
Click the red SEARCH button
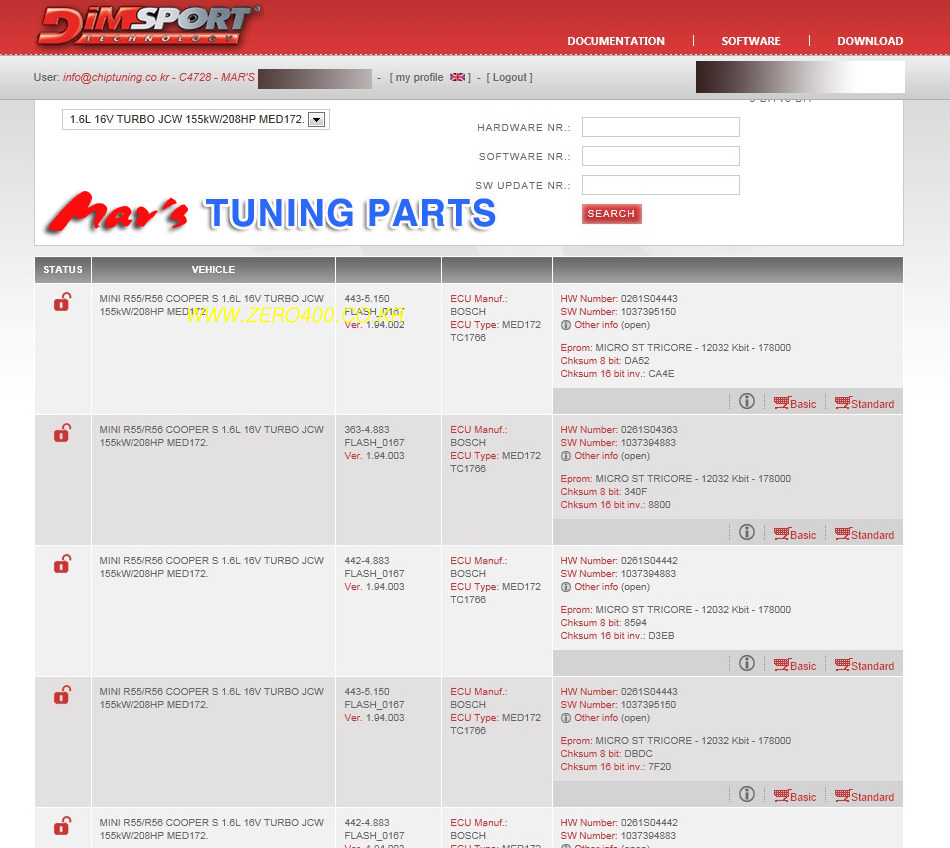[611, 214]
